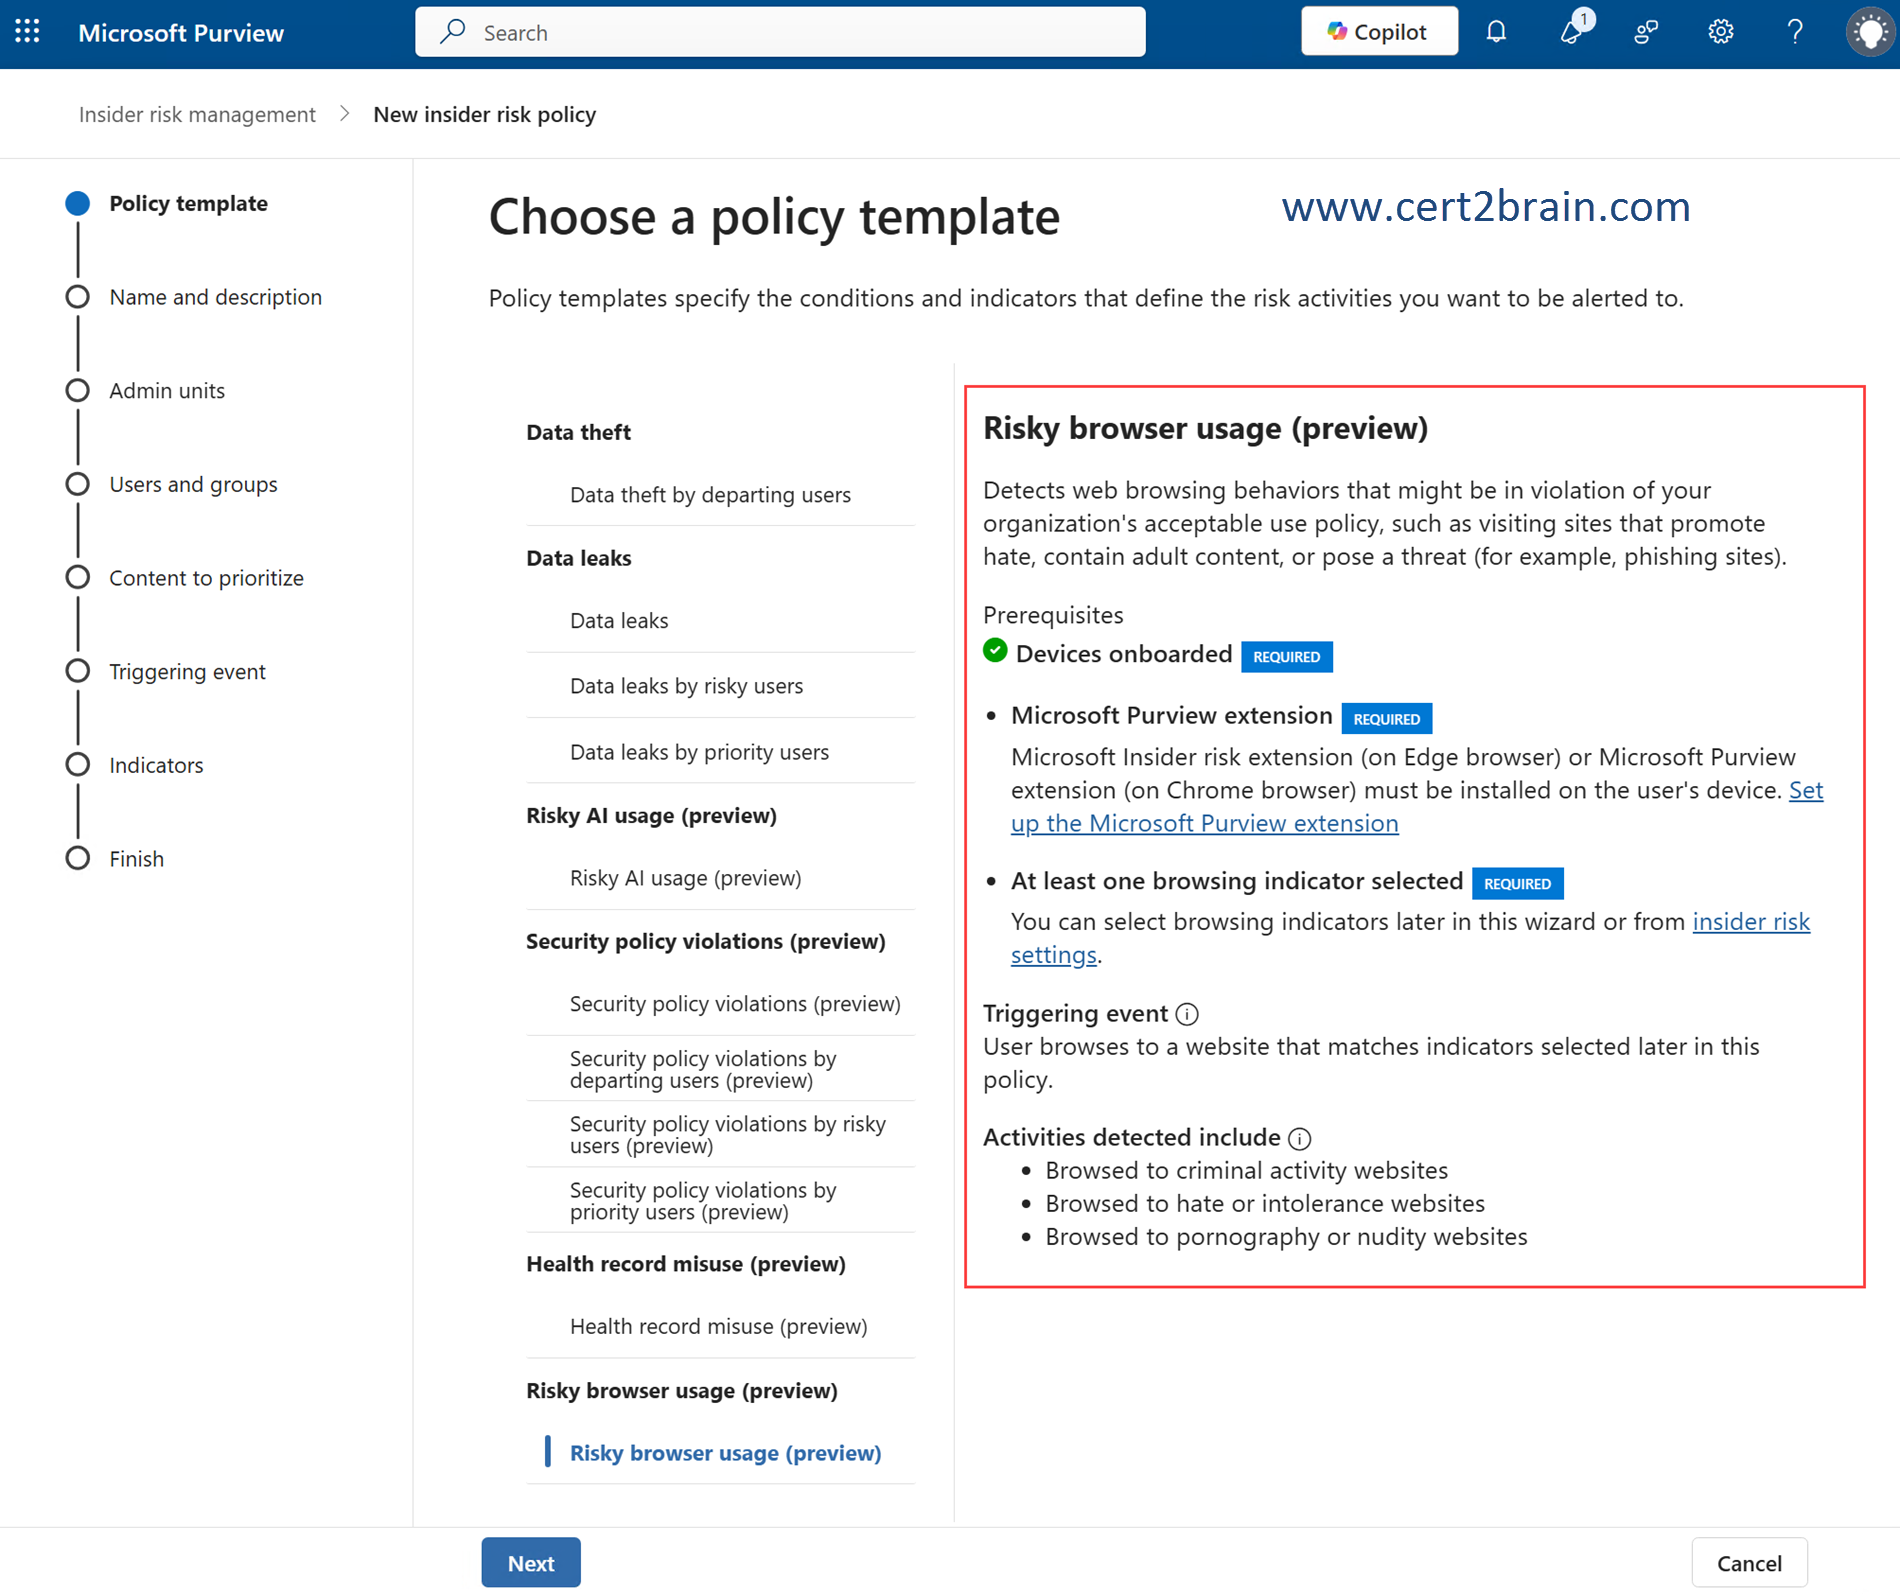
Task: Select the Indicators wizard step
Action: pyautogui.click(x=135, y=765)
